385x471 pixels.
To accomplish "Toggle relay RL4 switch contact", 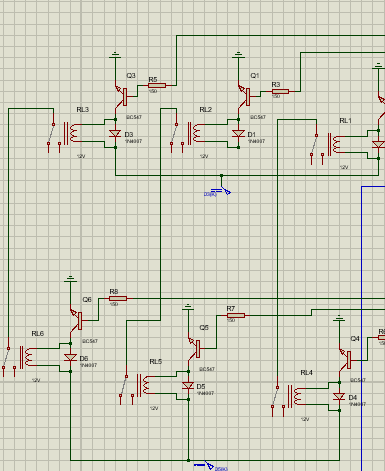I will [x=277, y=397].
